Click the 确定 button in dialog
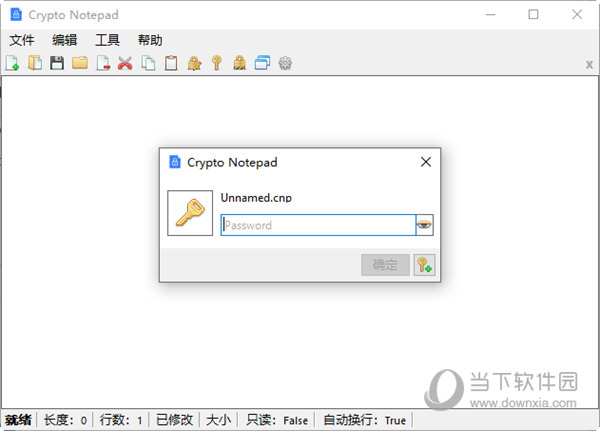 pos(385,265)
